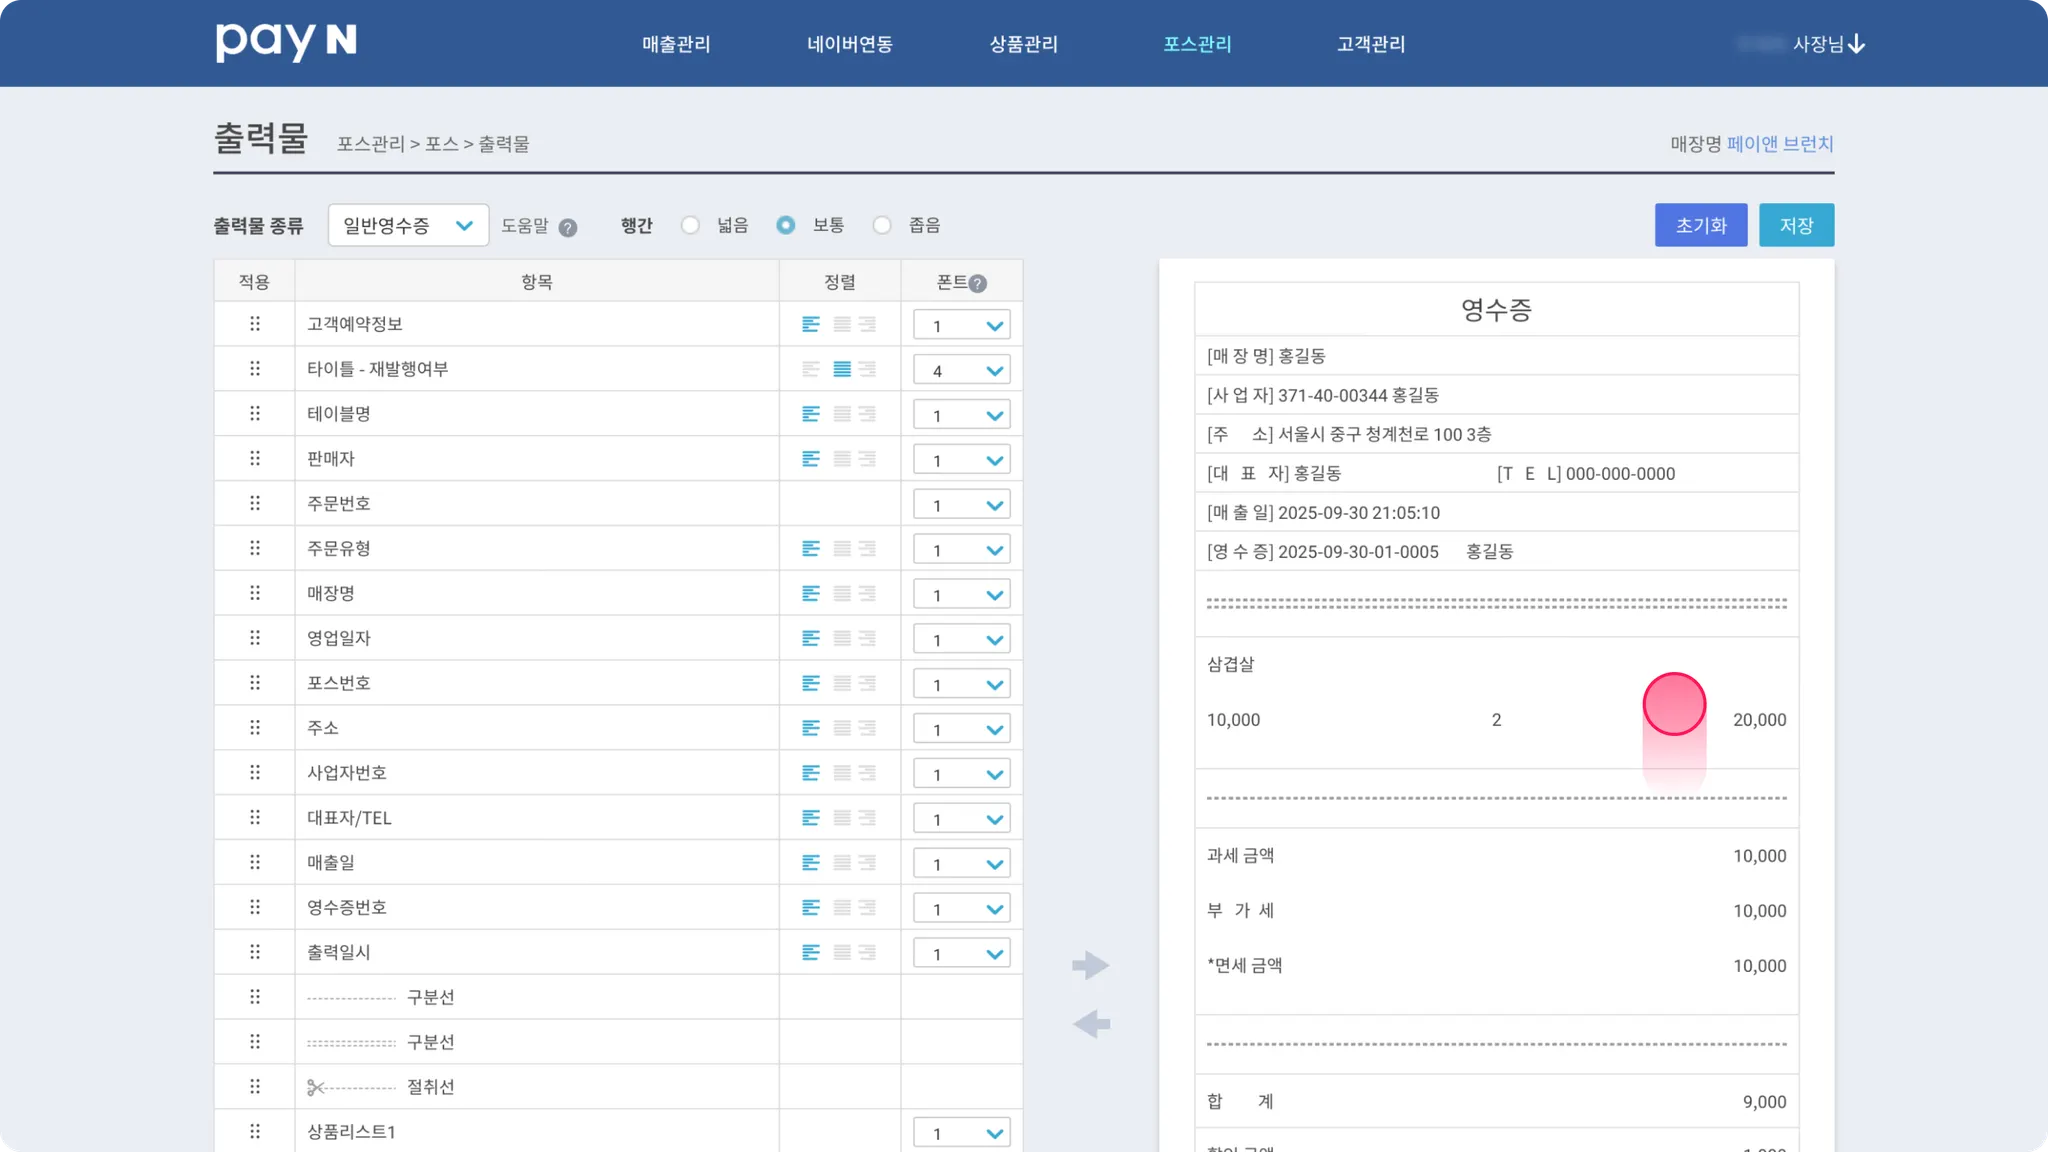Select 보통 line spacing radio
The height and width of the screenshot is (1152, 2048).
pos(786,225)
